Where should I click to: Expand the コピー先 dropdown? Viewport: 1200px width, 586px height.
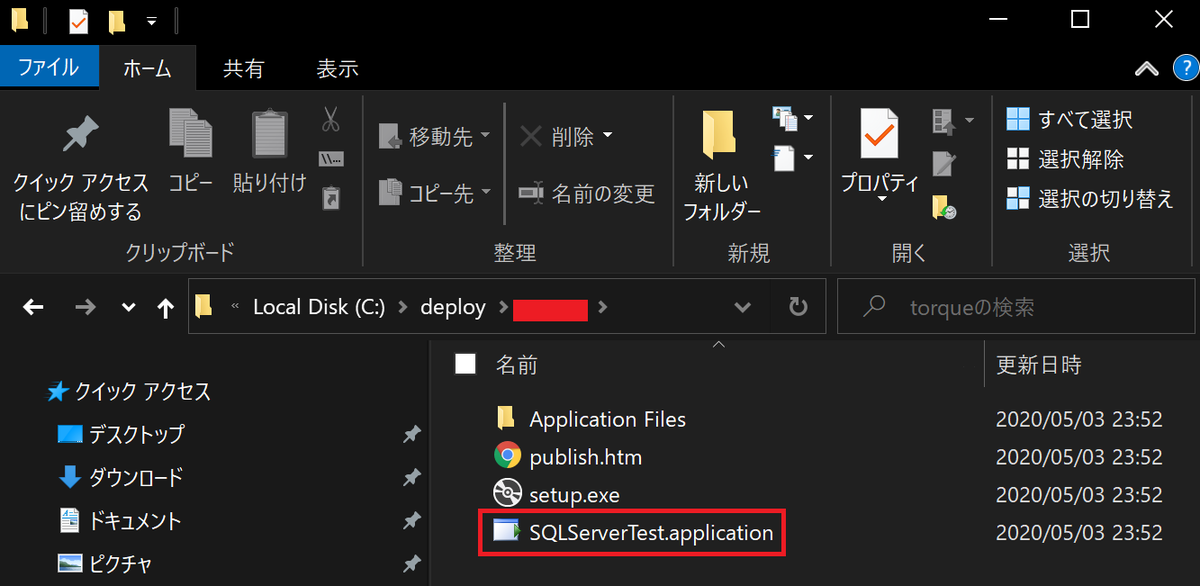(435, 193)
